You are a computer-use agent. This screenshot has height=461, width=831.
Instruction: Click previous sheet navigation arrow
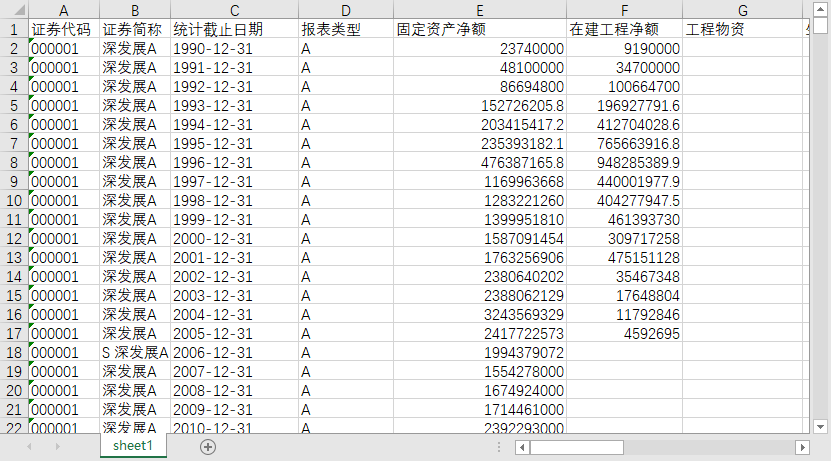(x=29, y=447)
